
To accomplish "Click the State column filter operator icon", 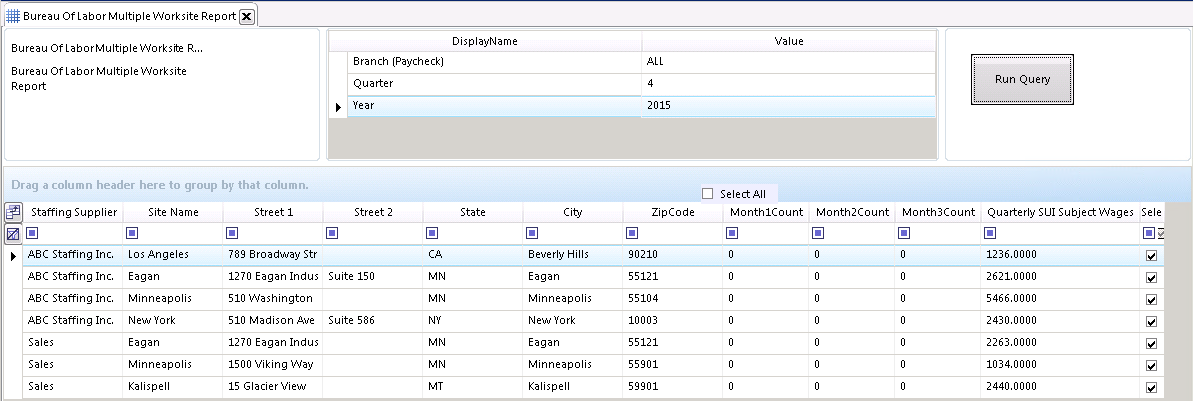I will (433, 233).
